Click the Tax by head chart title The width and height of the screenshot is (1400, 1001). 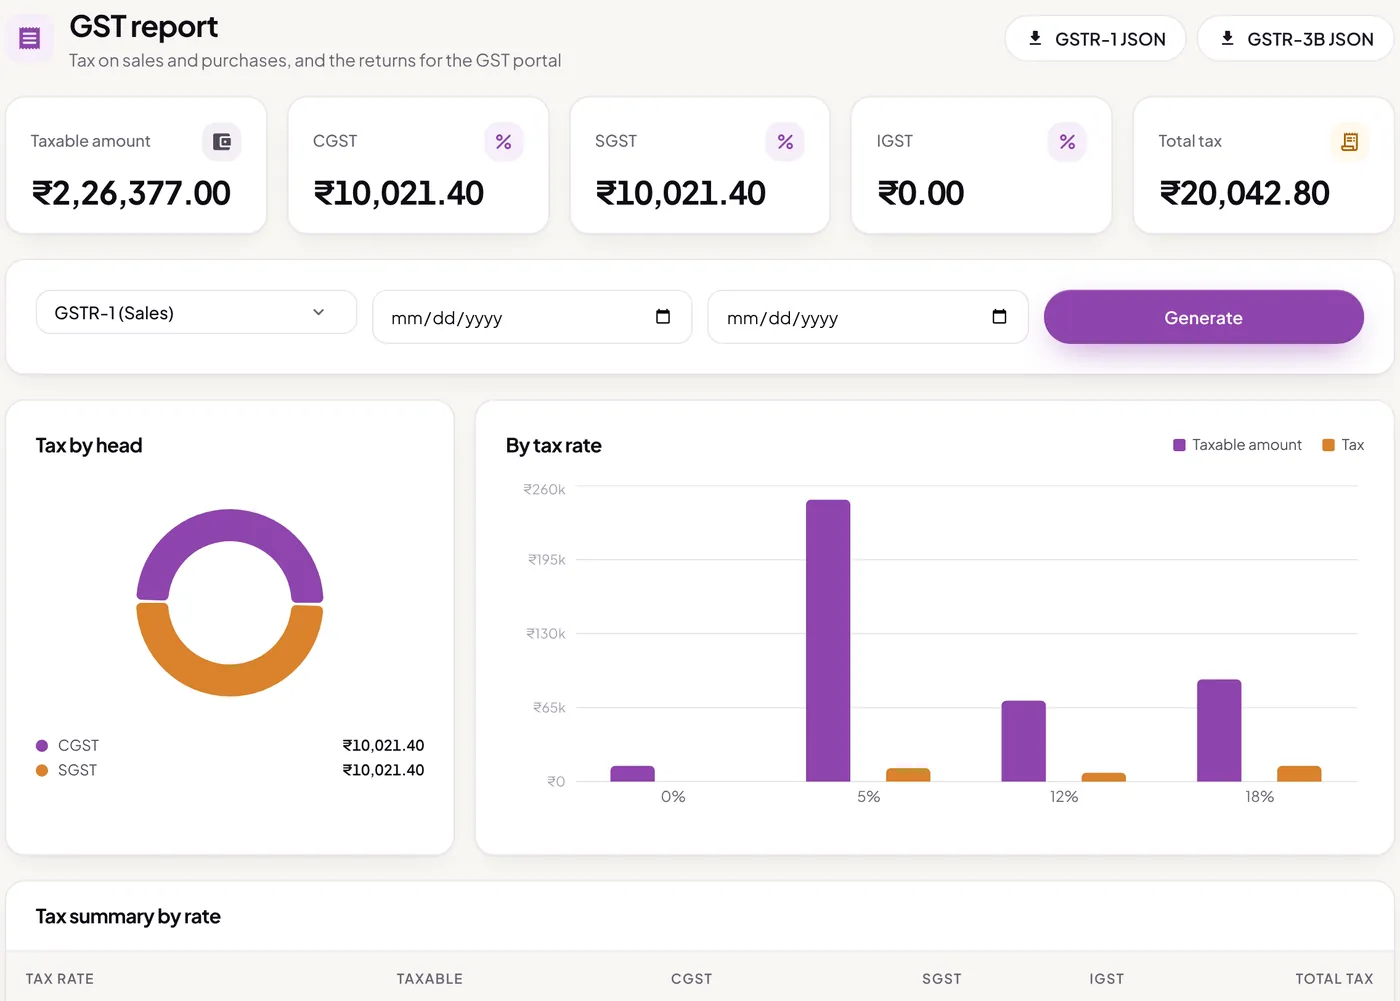89,446
